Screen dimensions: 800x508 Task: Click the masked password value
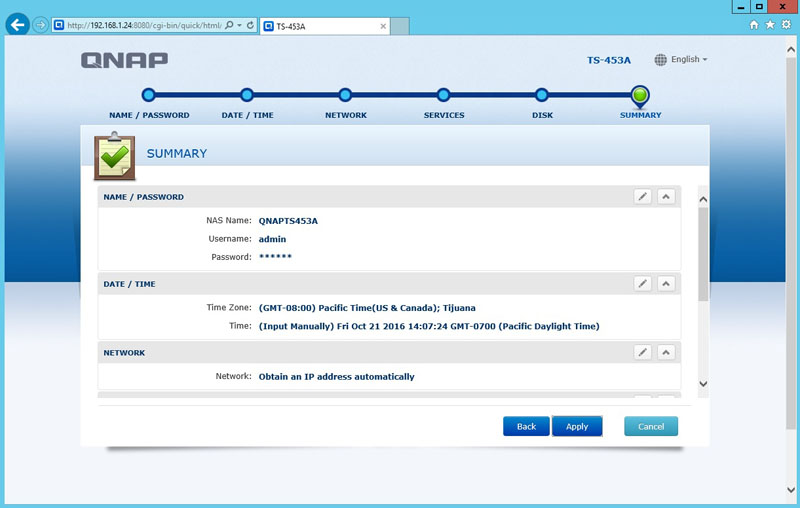tap(275, 257)
